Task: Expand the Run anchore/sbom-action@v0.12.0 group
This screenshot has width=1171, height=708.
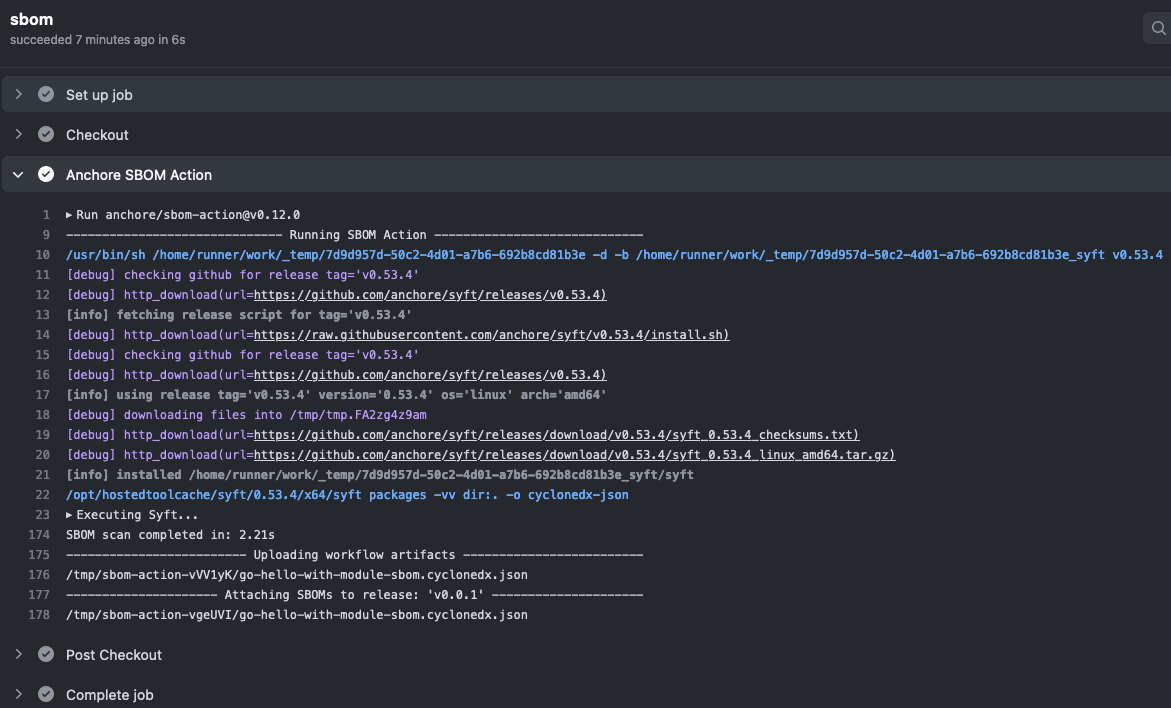Action: pyautogui.click(x=69, y=214)
